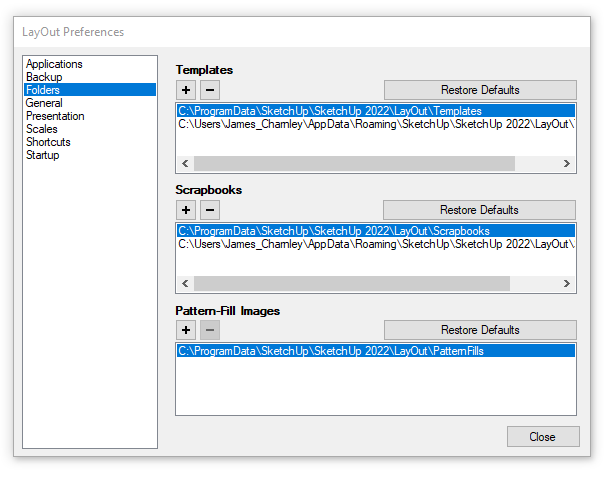Add a new Scrapbooks folder with plus icon

(186, 210)
